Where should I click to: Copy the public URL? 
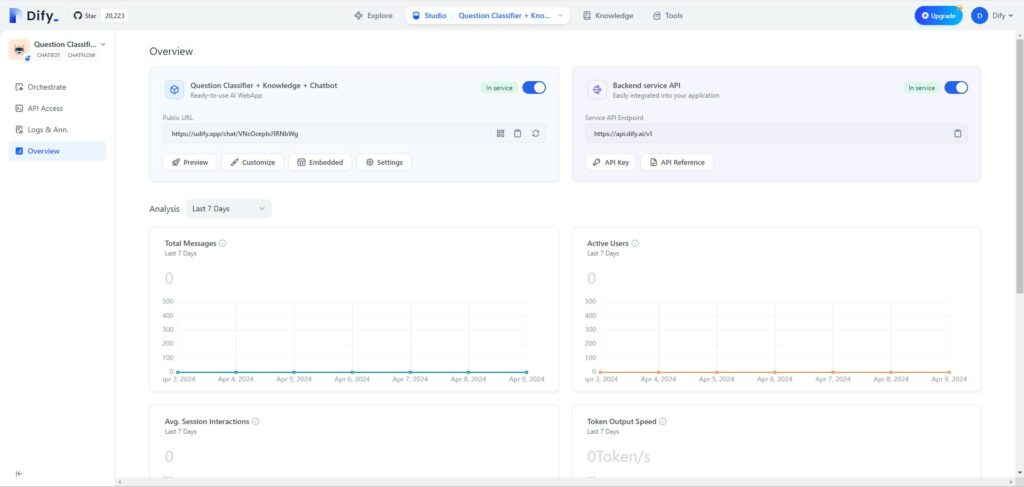click(x=517, y=133)
